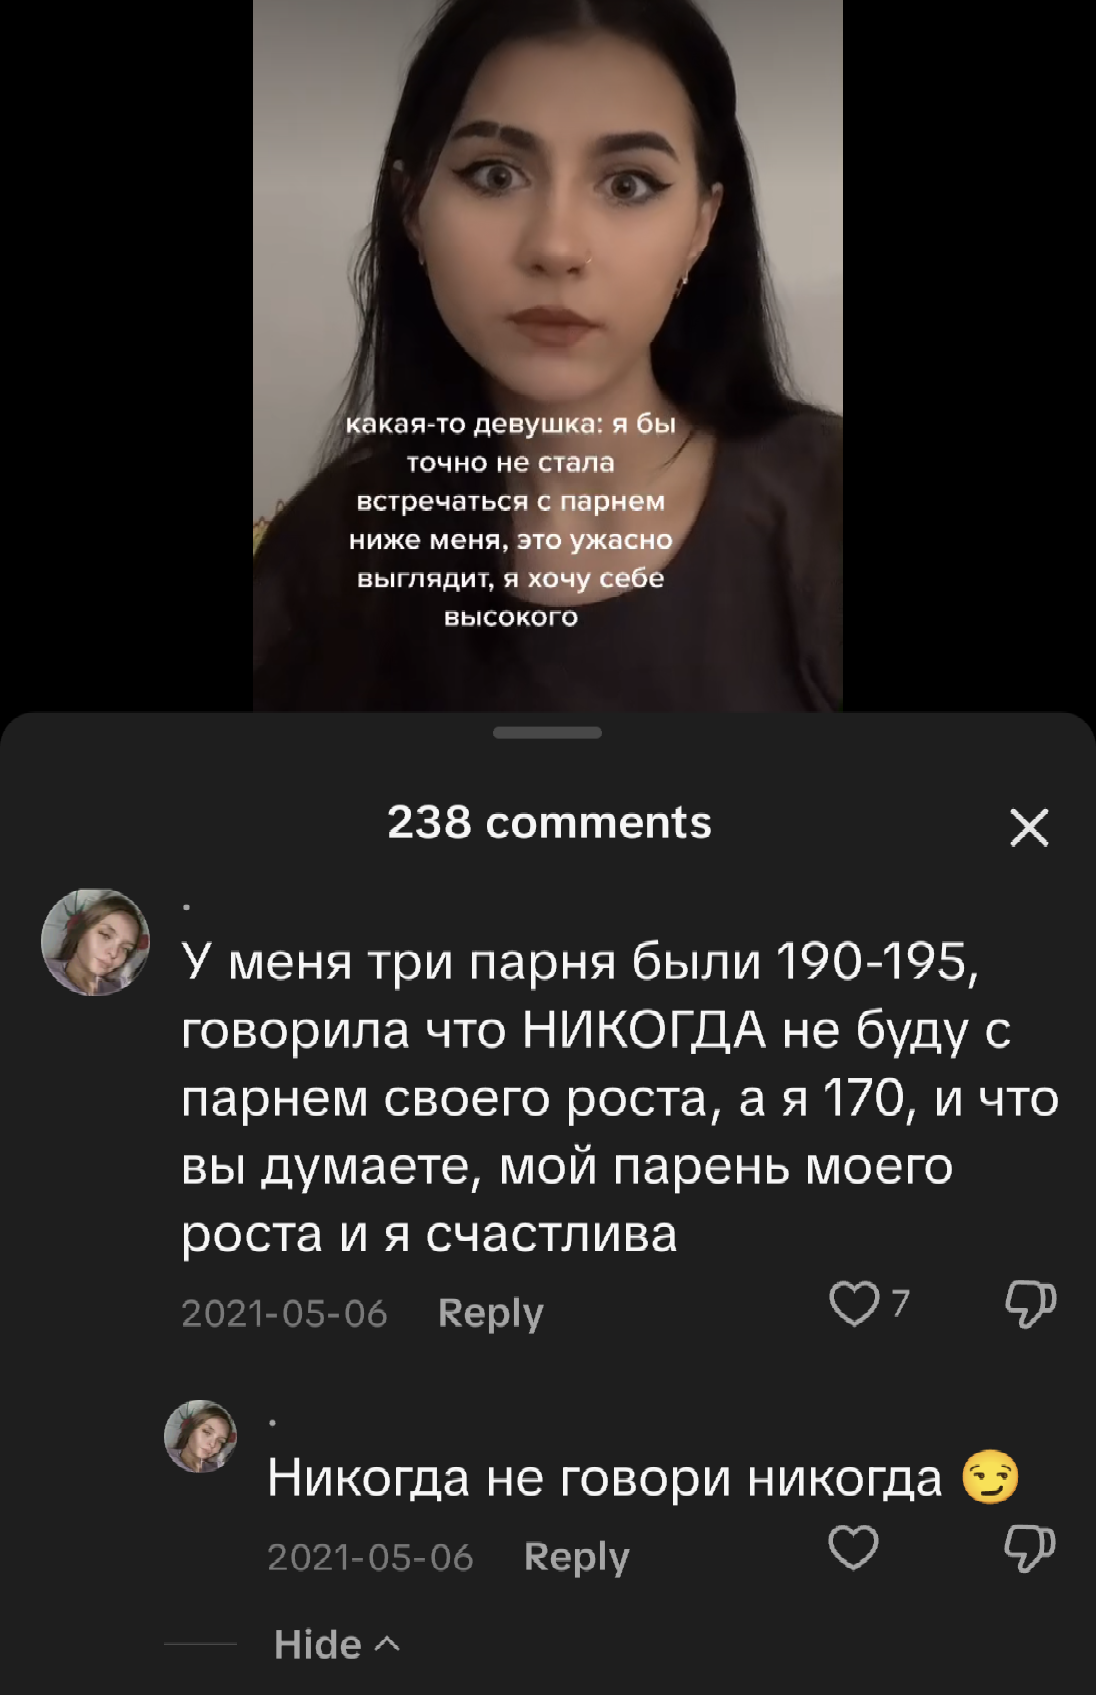This screenshot has height=1695, width=1096.
Task: Dislike the first comment about height 170
Action: (x=1030, y=1303)
